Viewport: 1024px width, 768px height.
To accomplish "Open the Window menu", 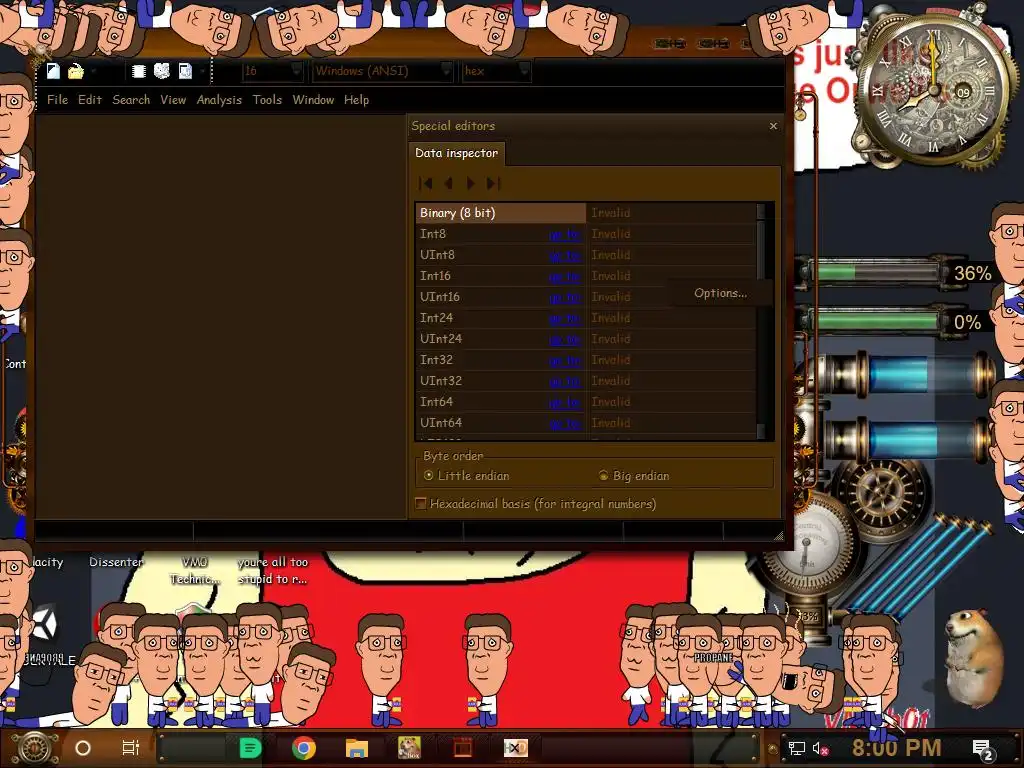I will [313, 99].
